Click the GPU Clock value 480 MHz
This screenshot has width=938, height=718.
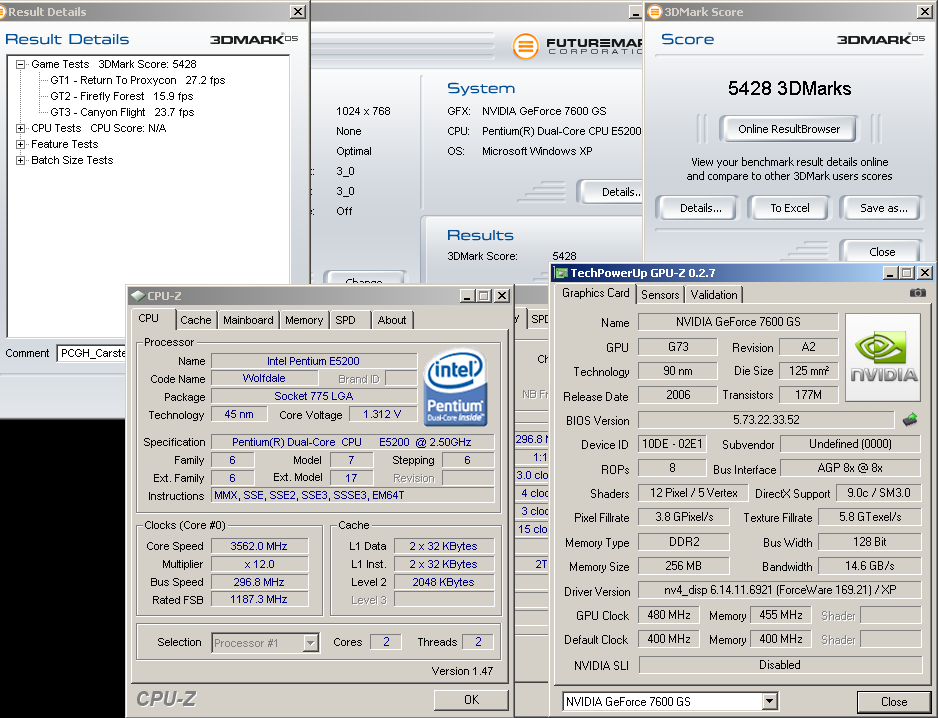pyautogui.click(x=669, y=614)
